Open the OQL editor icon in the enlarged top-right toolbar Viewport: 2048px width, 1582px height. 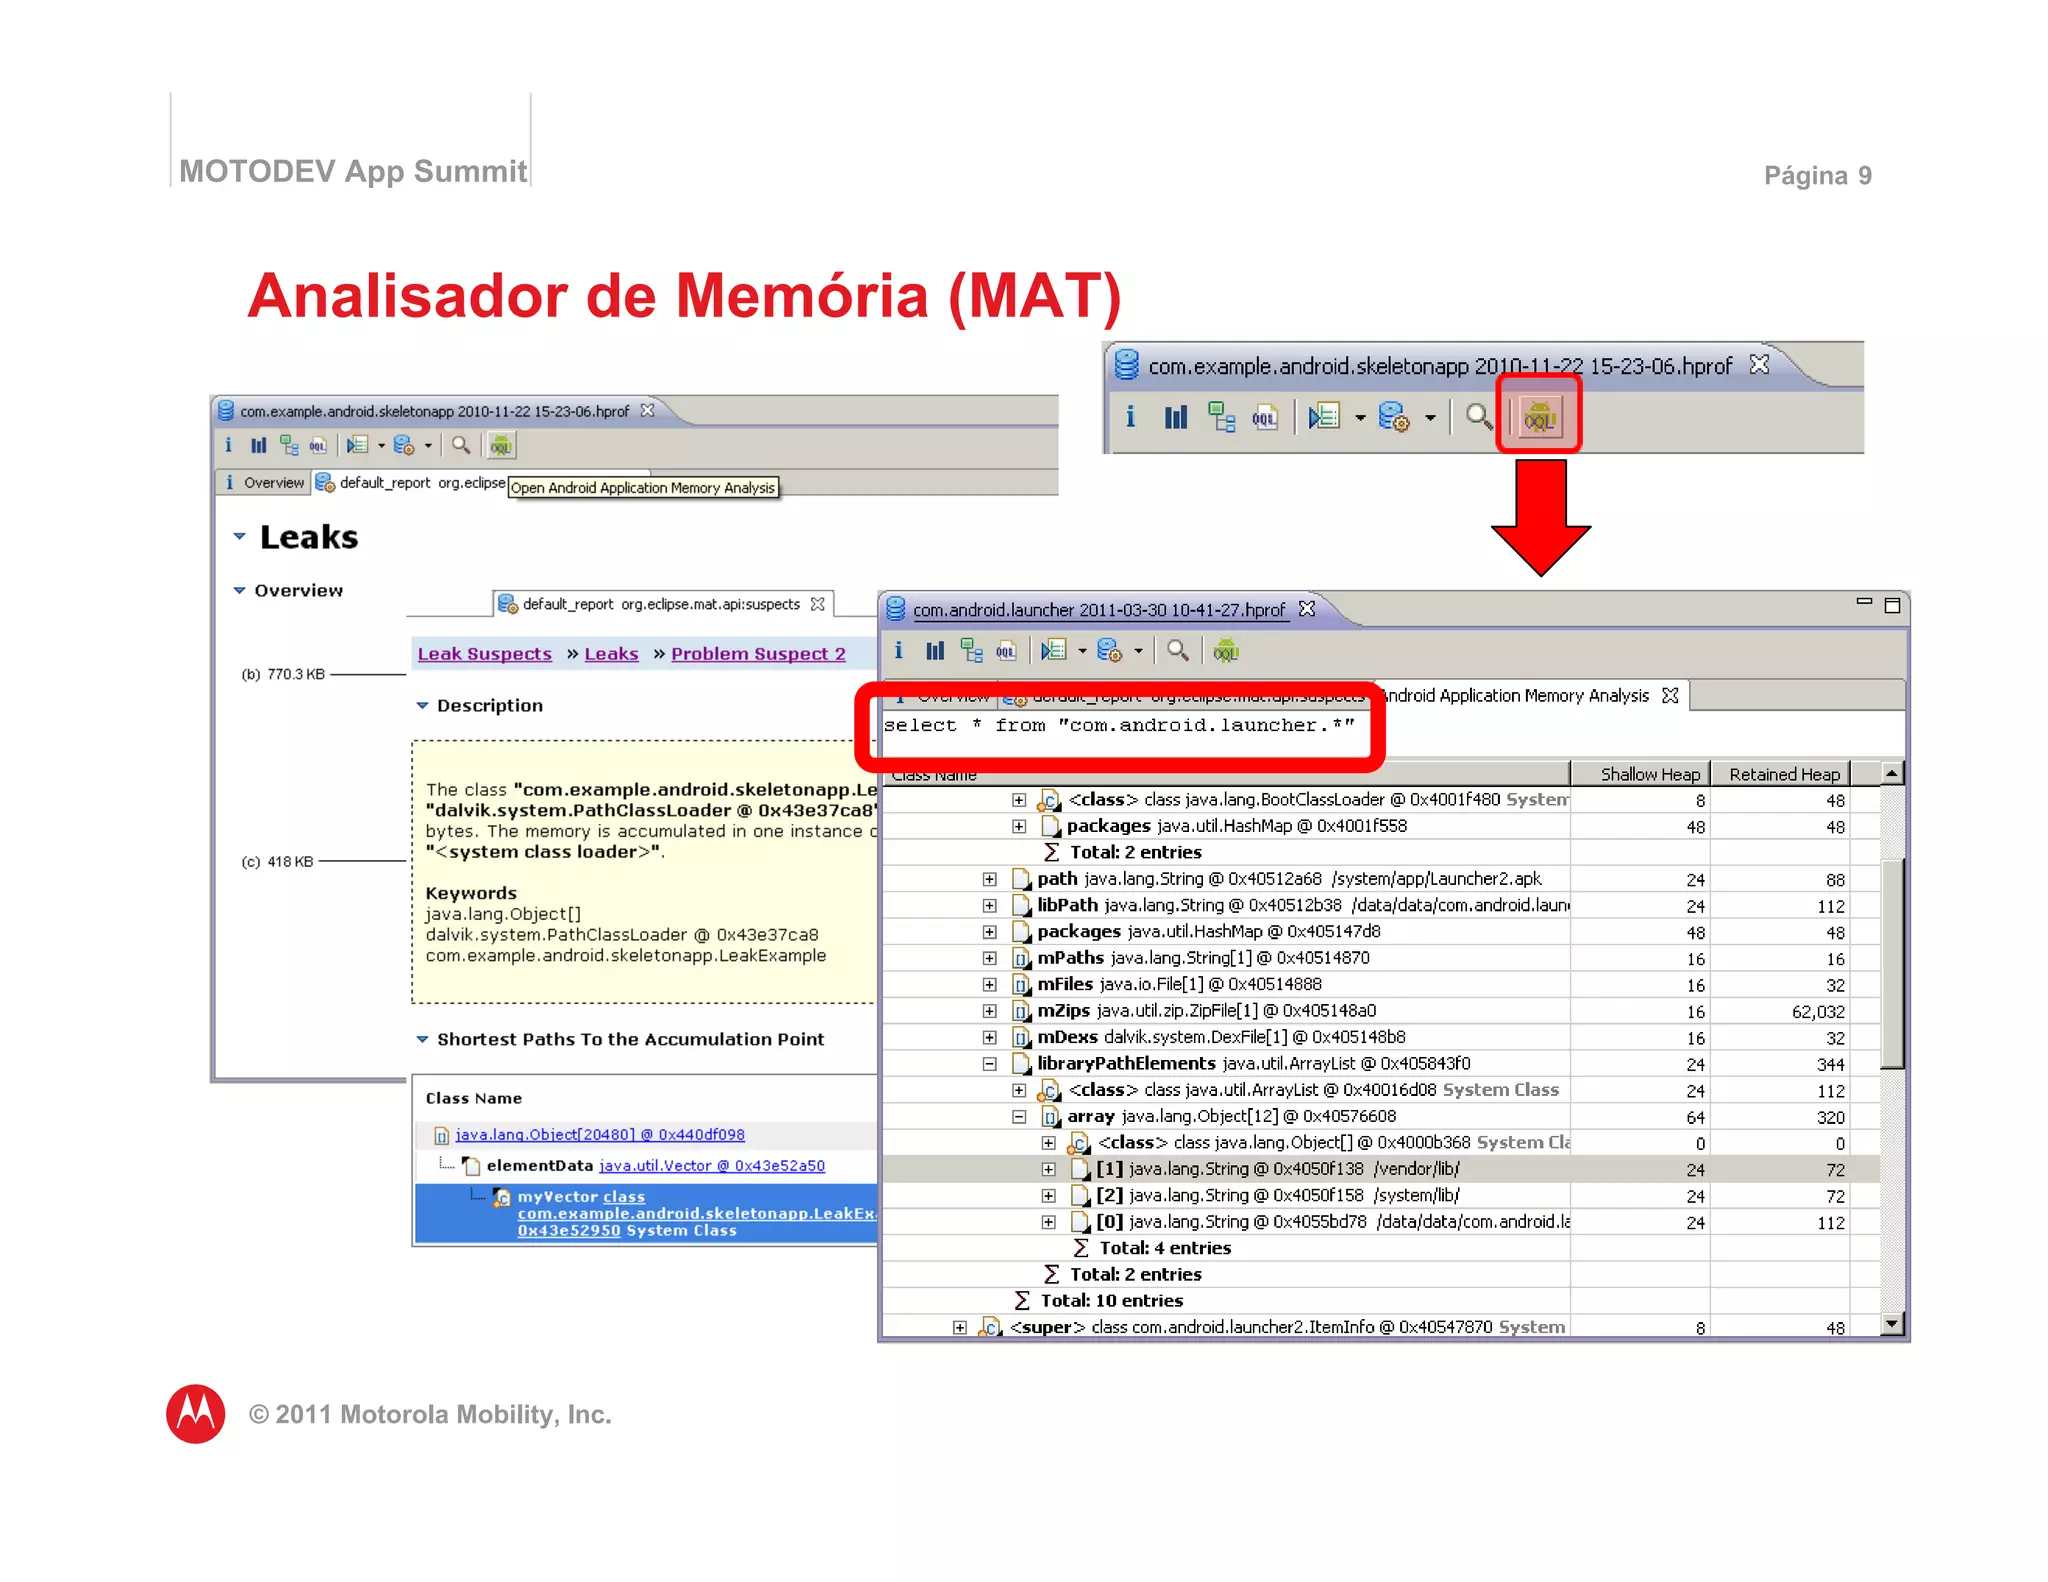[x=1265, y=417]
